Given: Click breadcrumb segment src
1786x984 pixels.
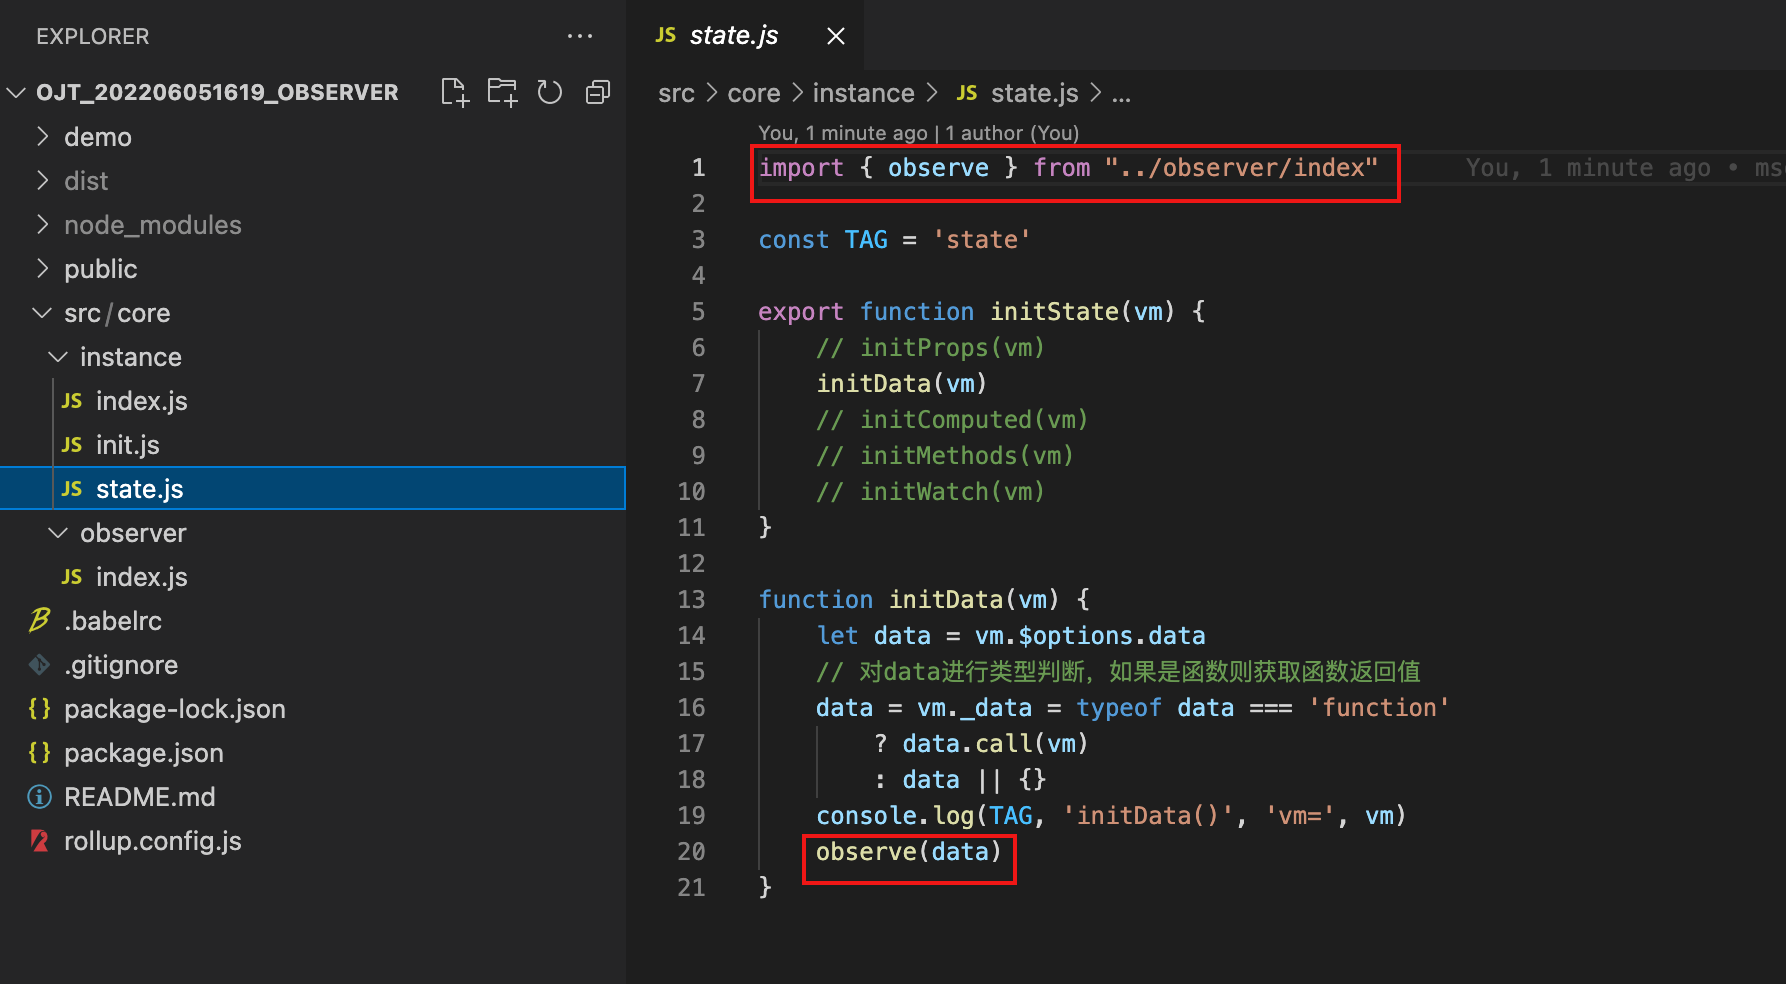Looking at the screenshot, I should tap(676, 93).
